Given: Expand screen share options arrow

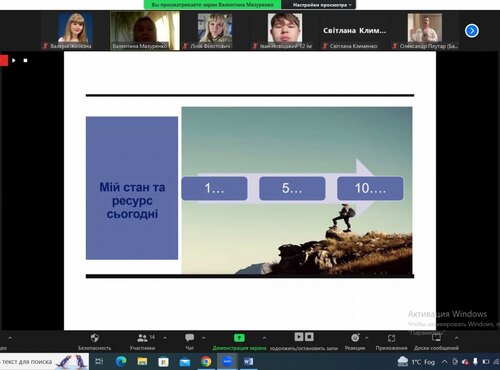Looking at the screenshot, I should (x=264, y=338).
